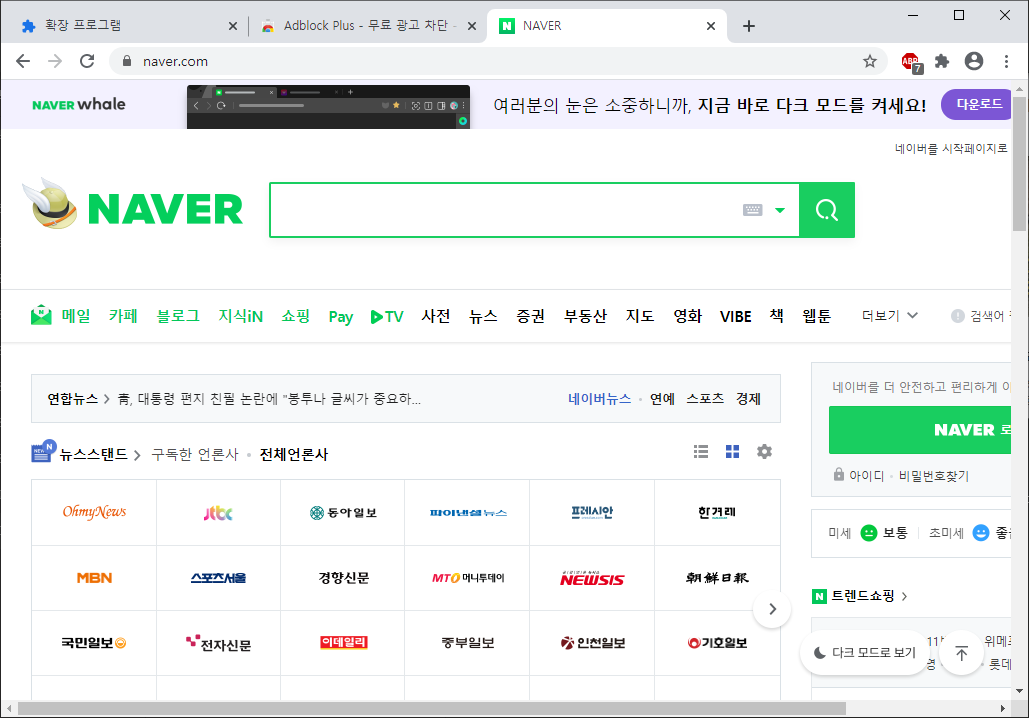Open 네이버뉴스 link
The image size is (1029, 718).
tap(599, 398)
